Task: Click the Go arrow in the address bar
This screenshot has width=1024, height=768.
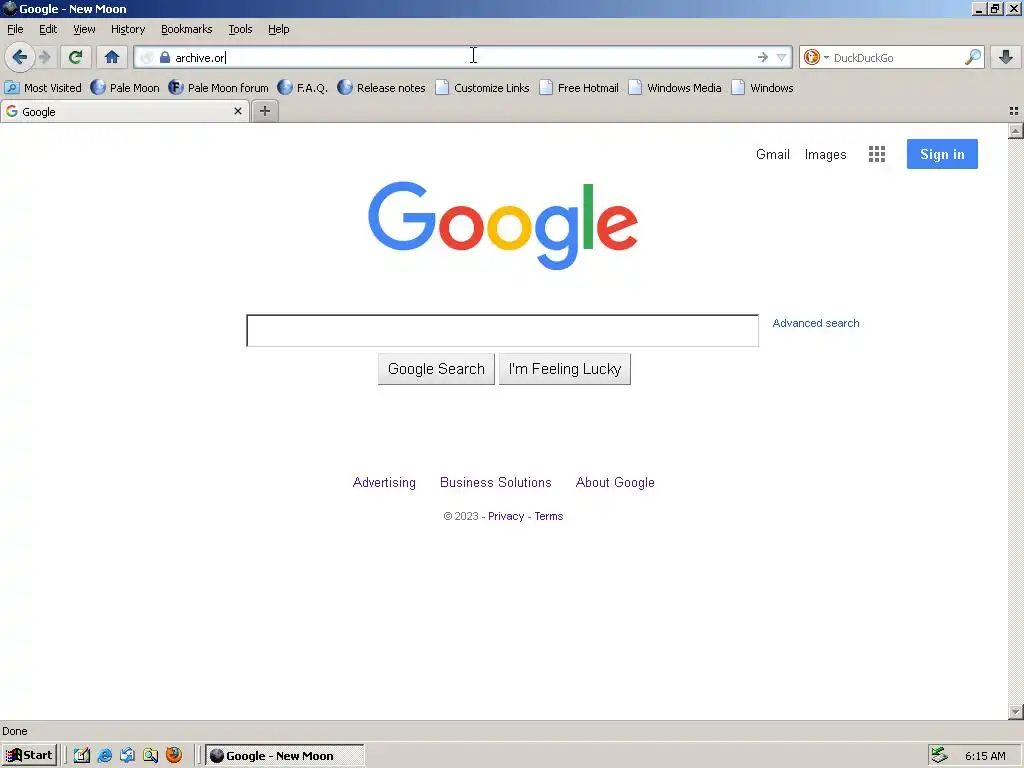Action: (762, 57)
